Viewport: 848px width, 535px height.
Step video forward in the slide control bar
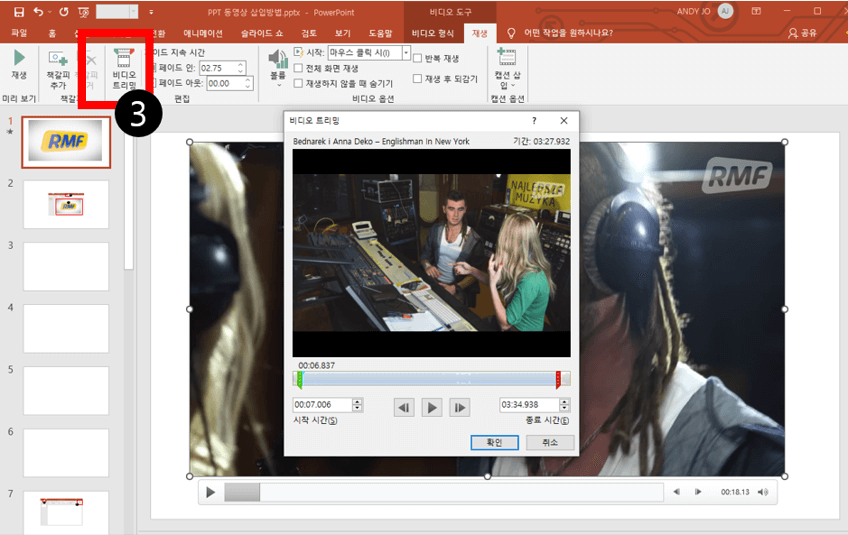pos(698,492)
